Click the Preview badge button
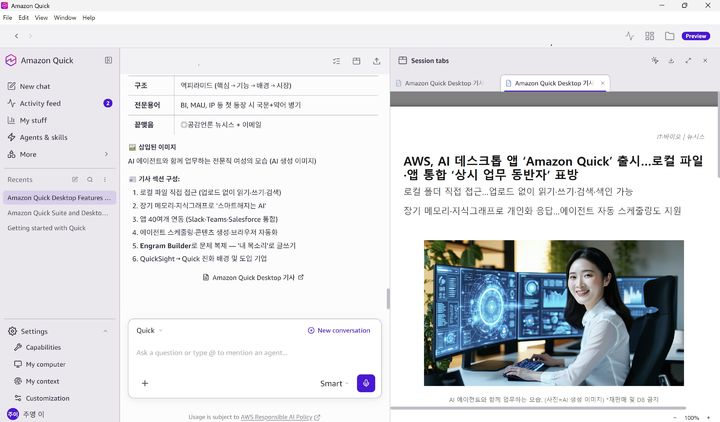720x422 pixels. pyautogui.click(x=696, y=36)
